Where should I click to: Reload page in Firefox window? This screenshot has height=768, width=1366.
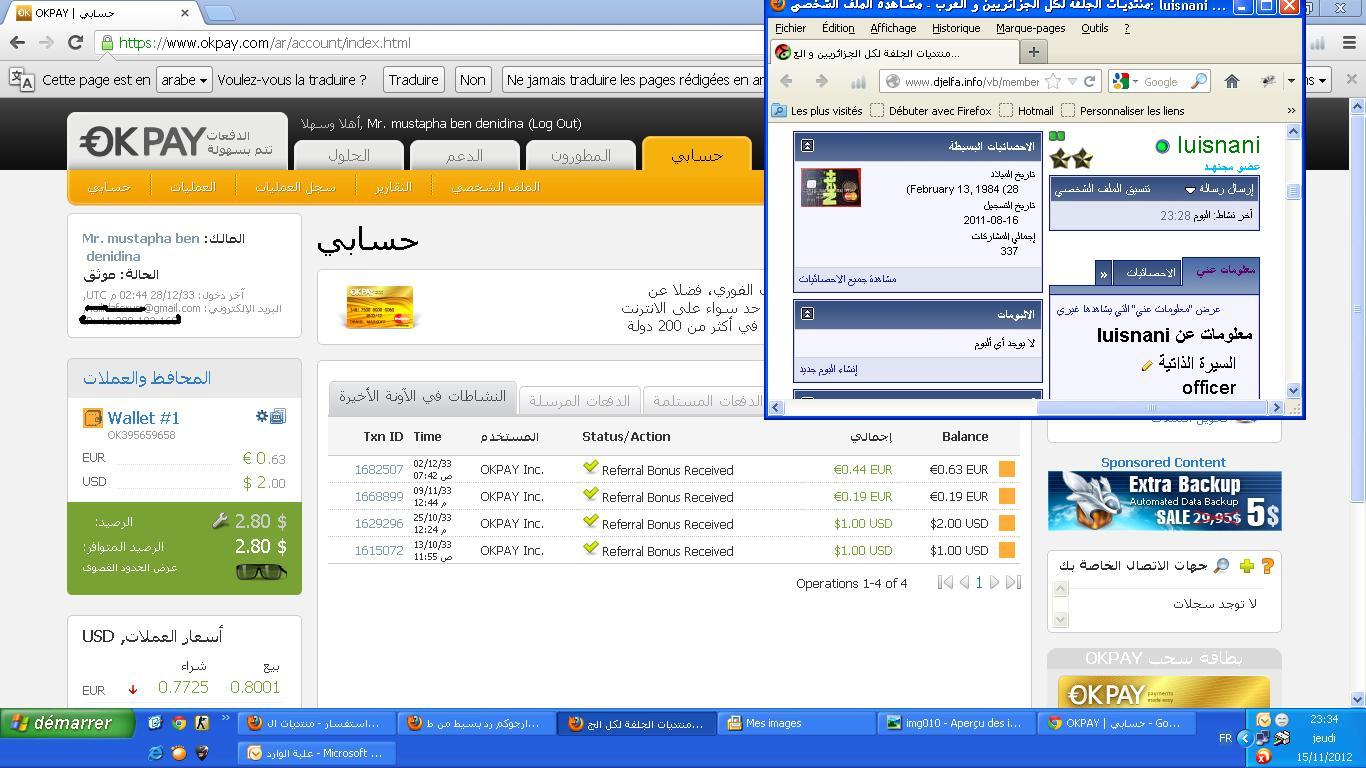pos(1089,81)
